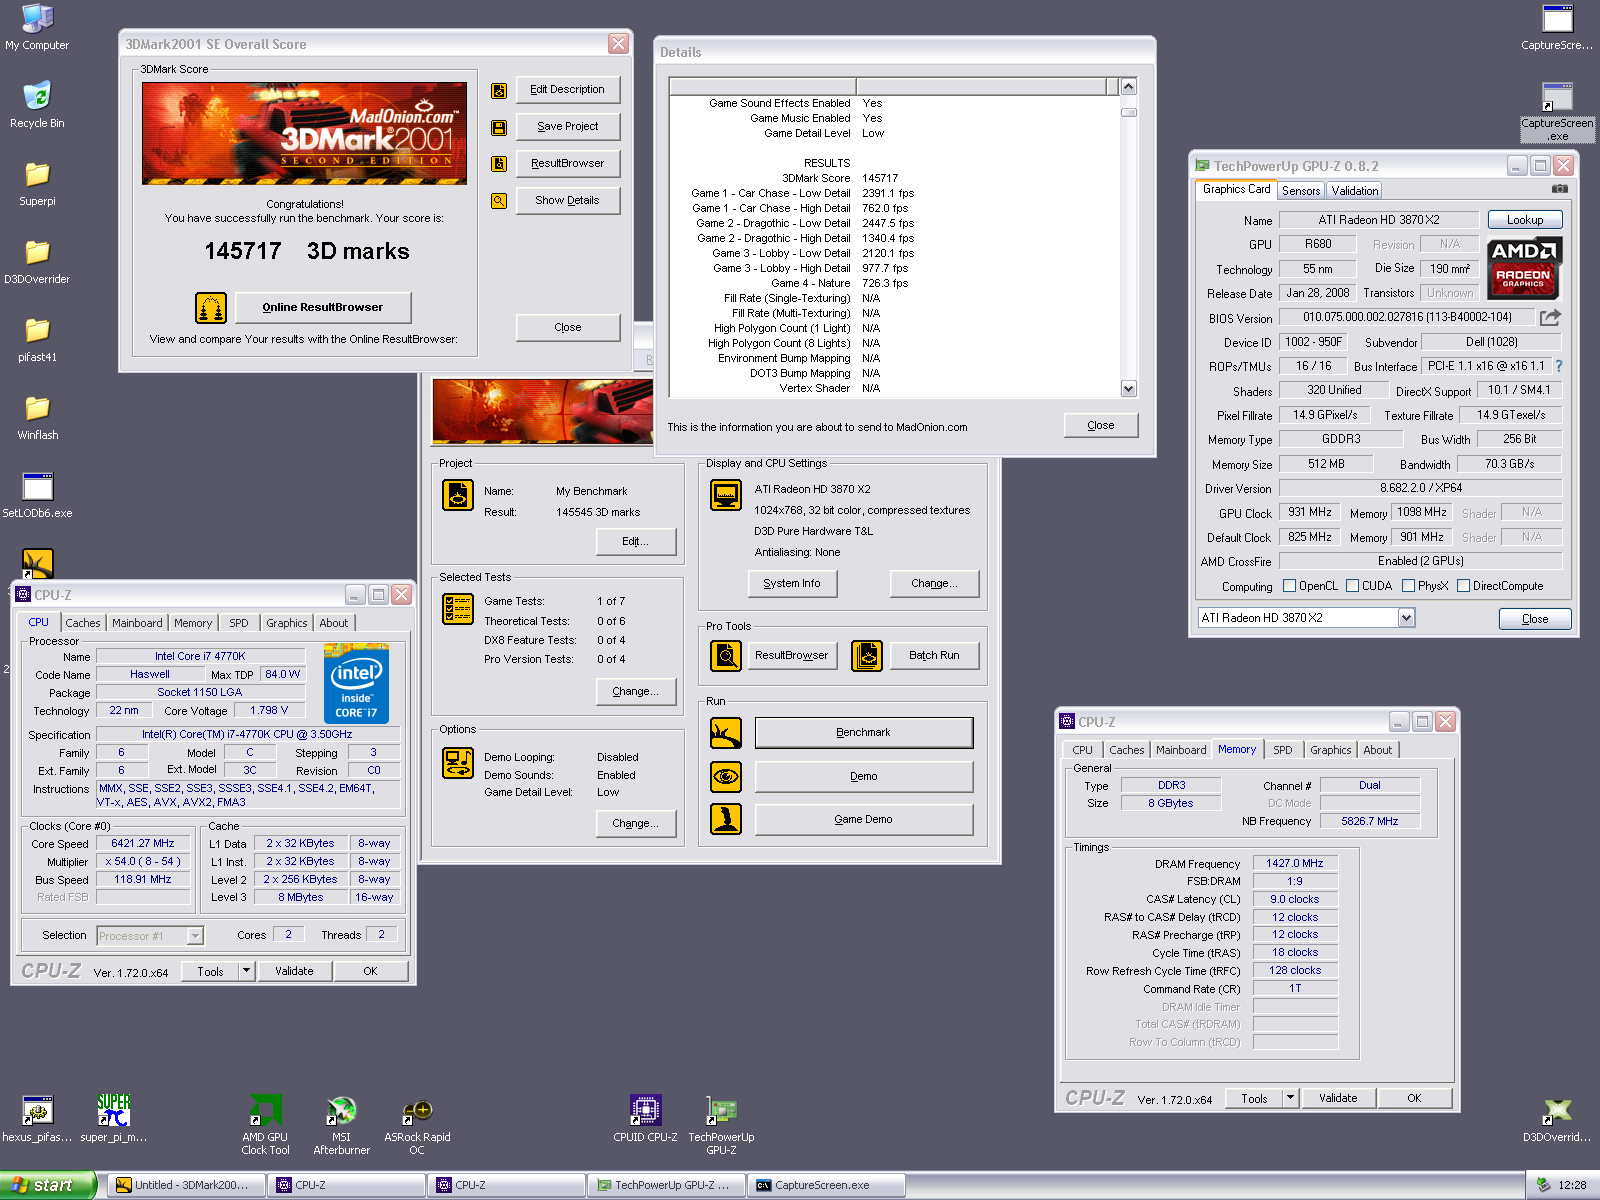Image resolution: width=1600 pixels, height=1200 pixels.
Task: Open the AMD GPU Clock Tool desktop icon
Action: [x=265, y=1124]
